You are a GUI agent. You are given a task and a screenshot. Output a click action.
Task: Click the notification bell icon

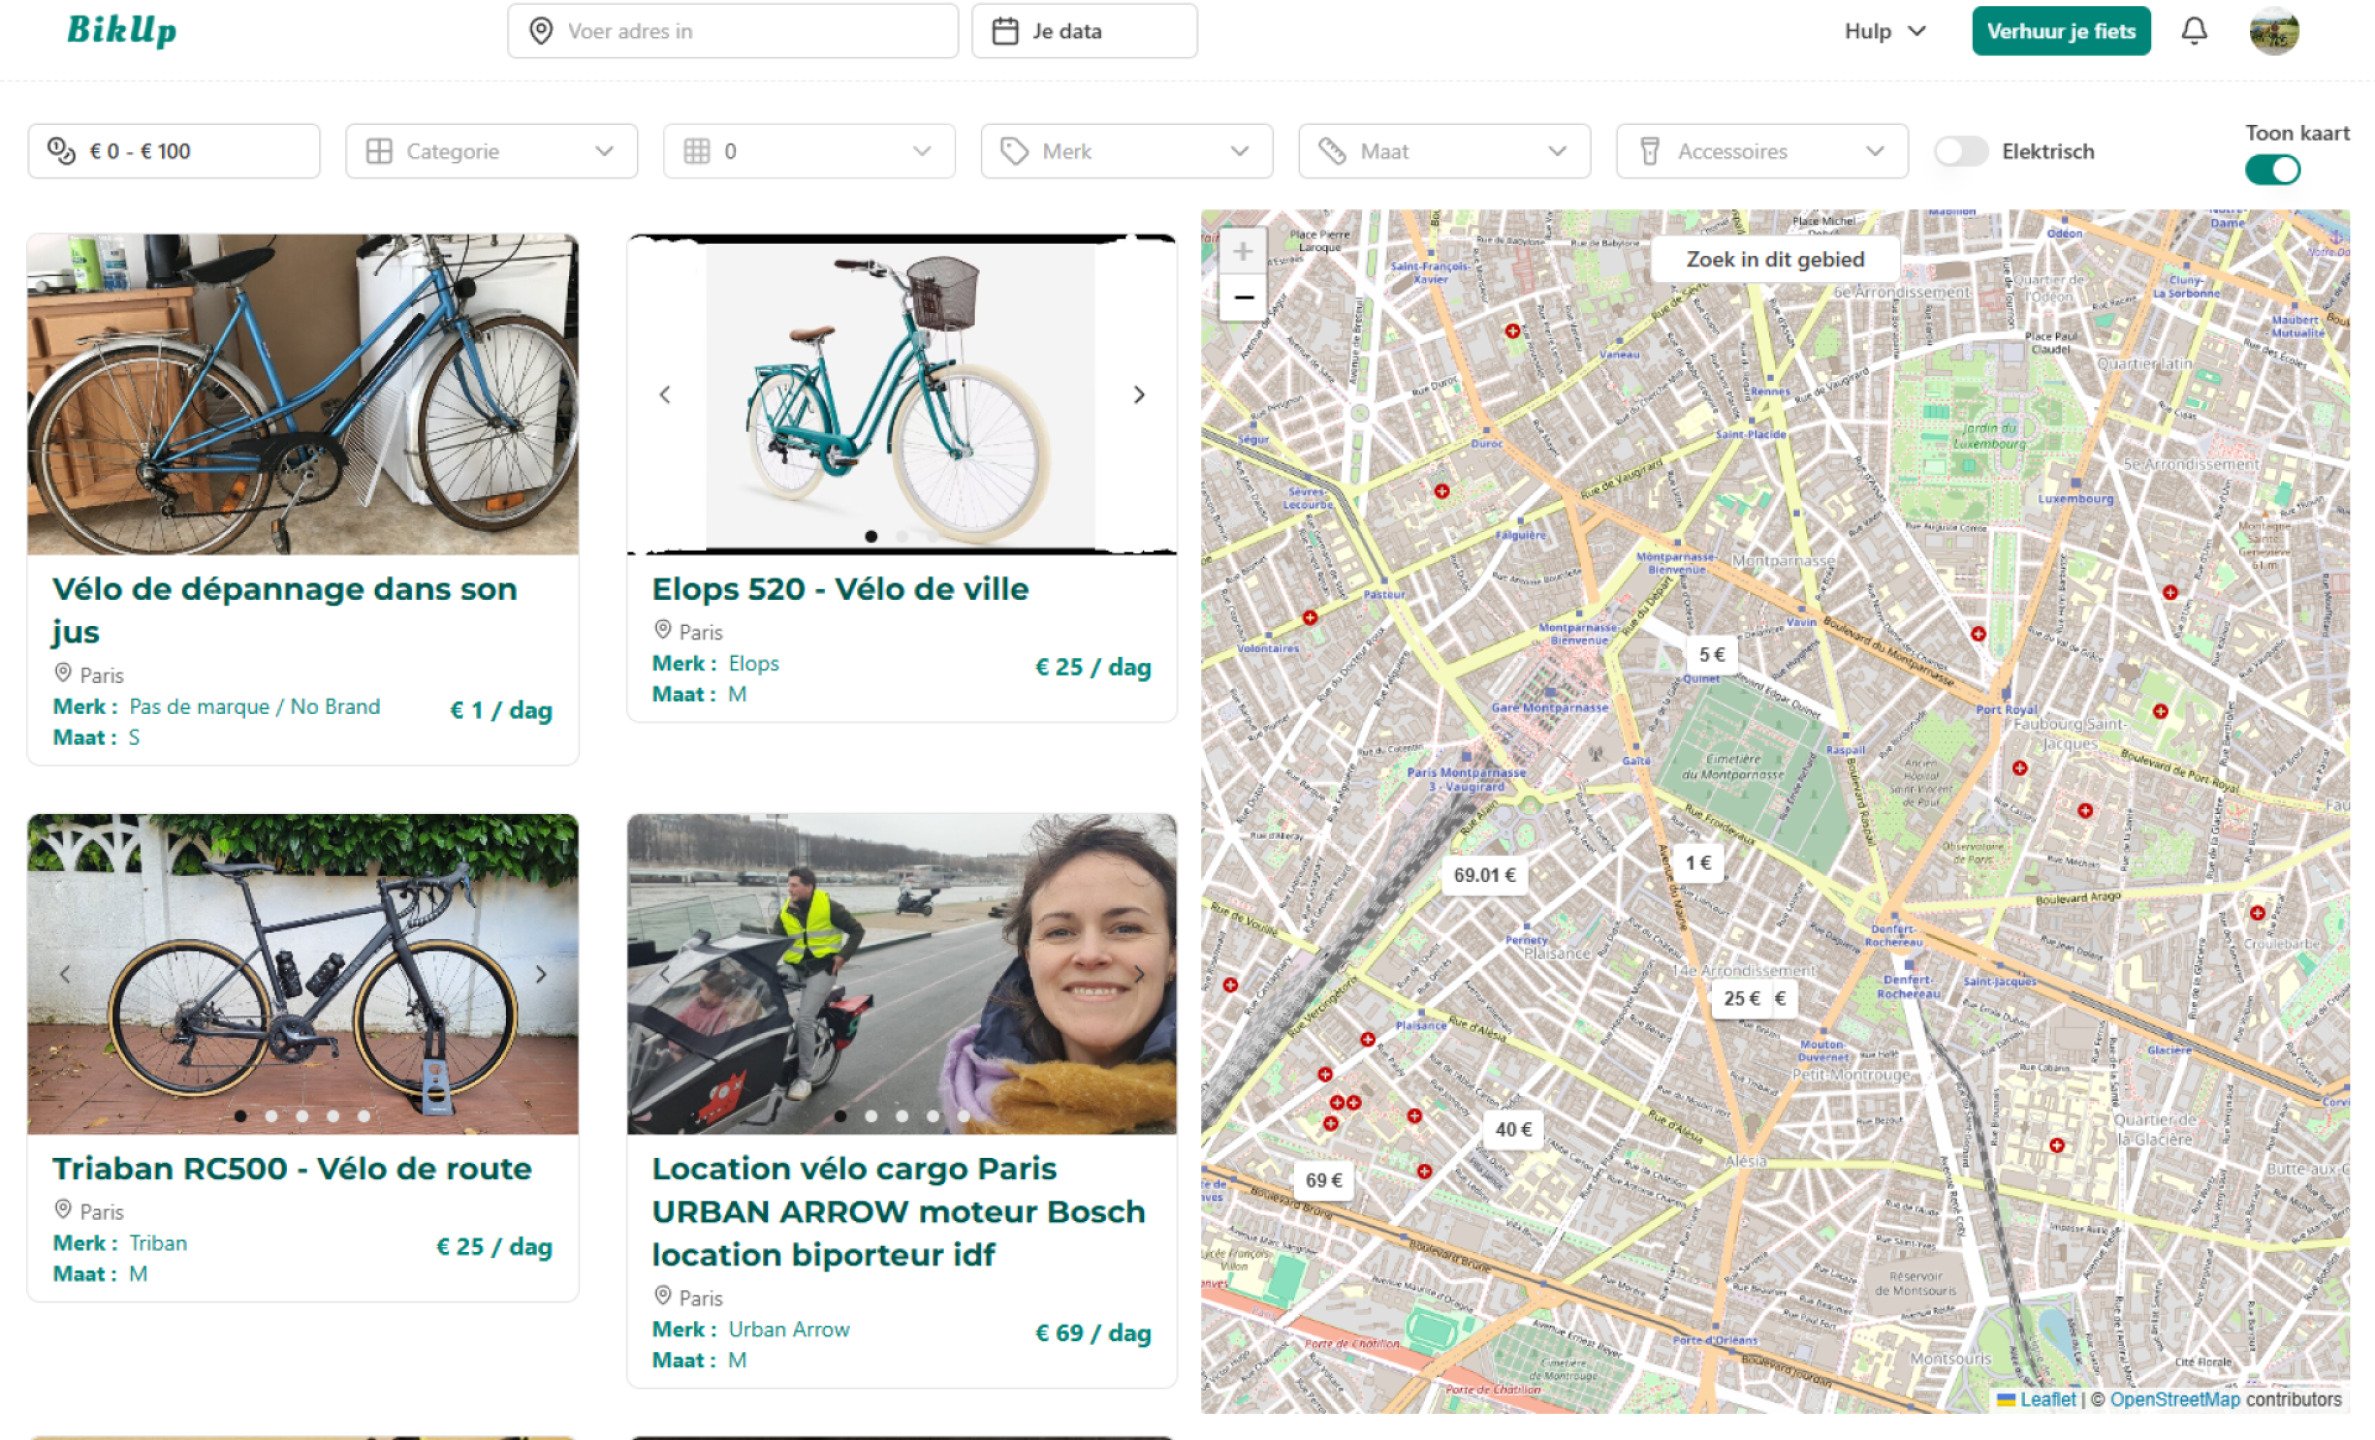[2194, 30]
